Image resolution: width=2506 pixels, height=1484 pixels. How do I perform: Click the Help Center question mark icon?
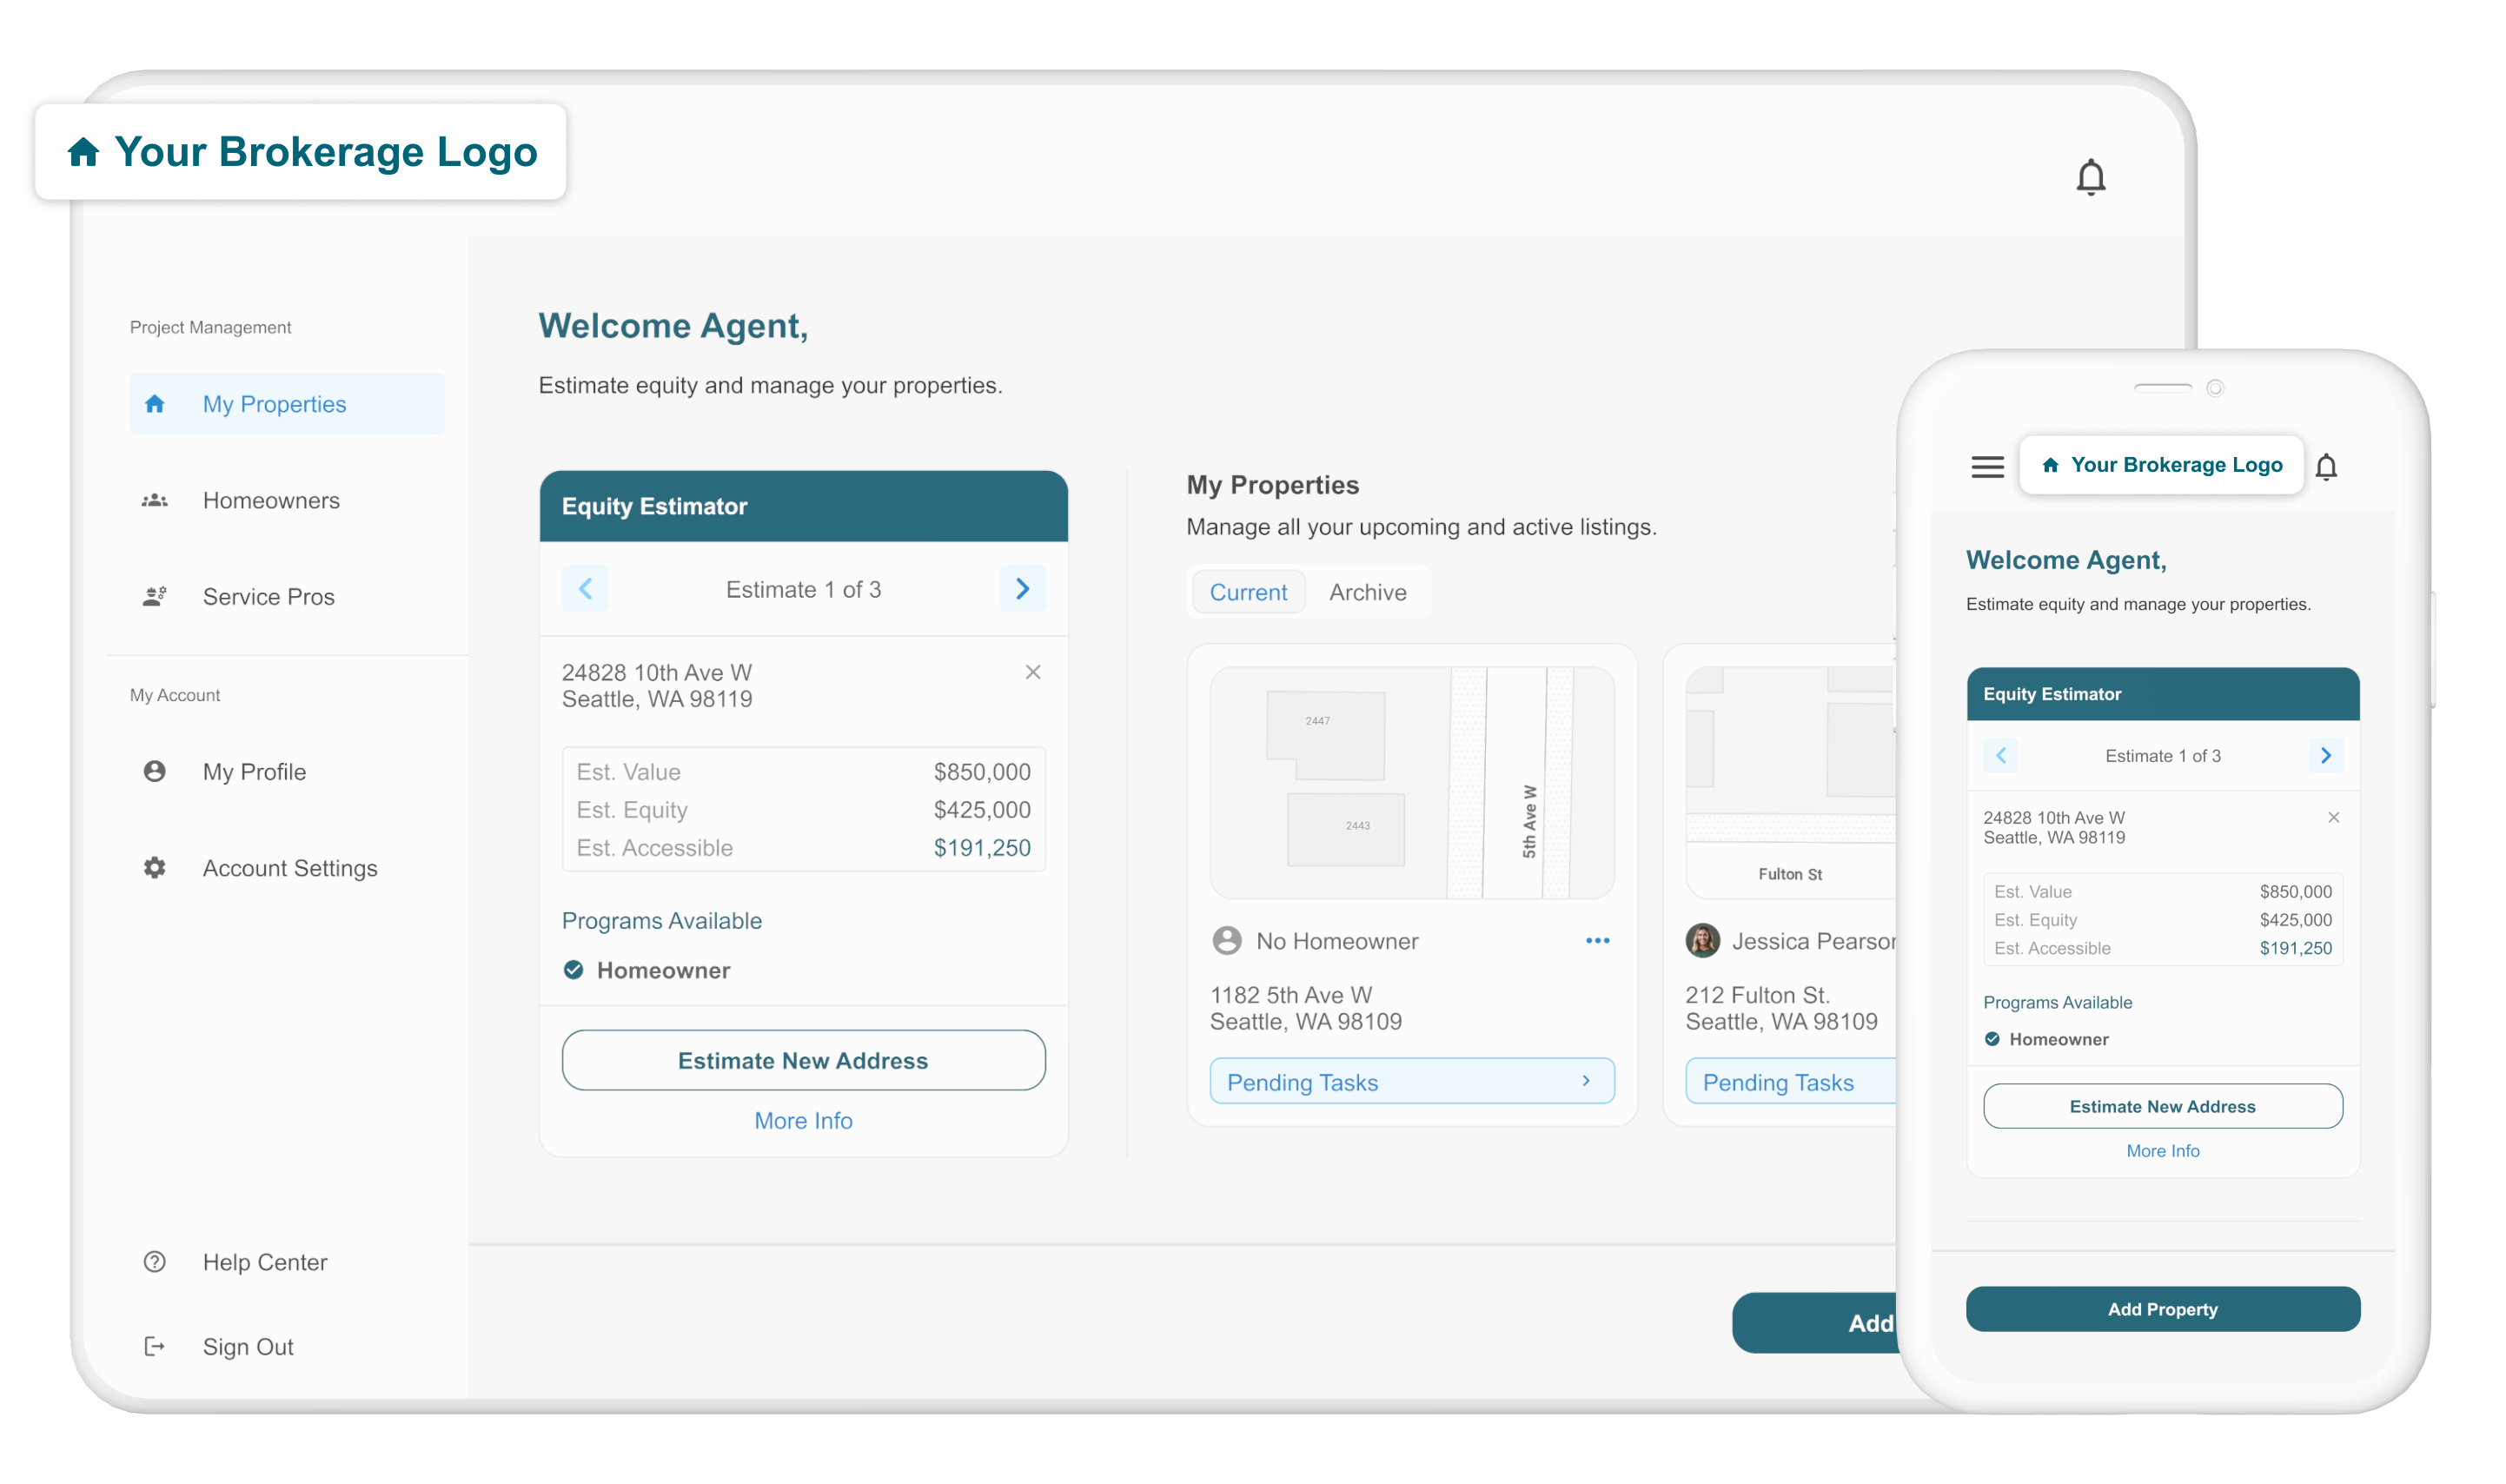(x=152, y=1262)
